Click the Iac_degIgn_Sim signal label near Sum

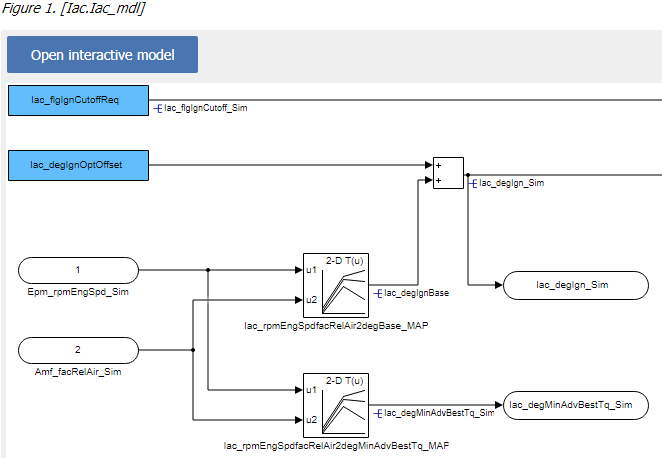(x=511, y=183)
